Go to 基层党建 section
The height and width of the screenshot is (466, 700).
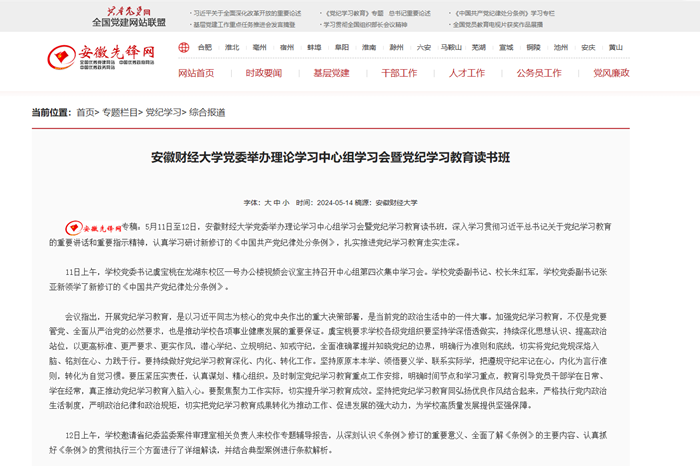pyautogui.click(x=332, y=73)
